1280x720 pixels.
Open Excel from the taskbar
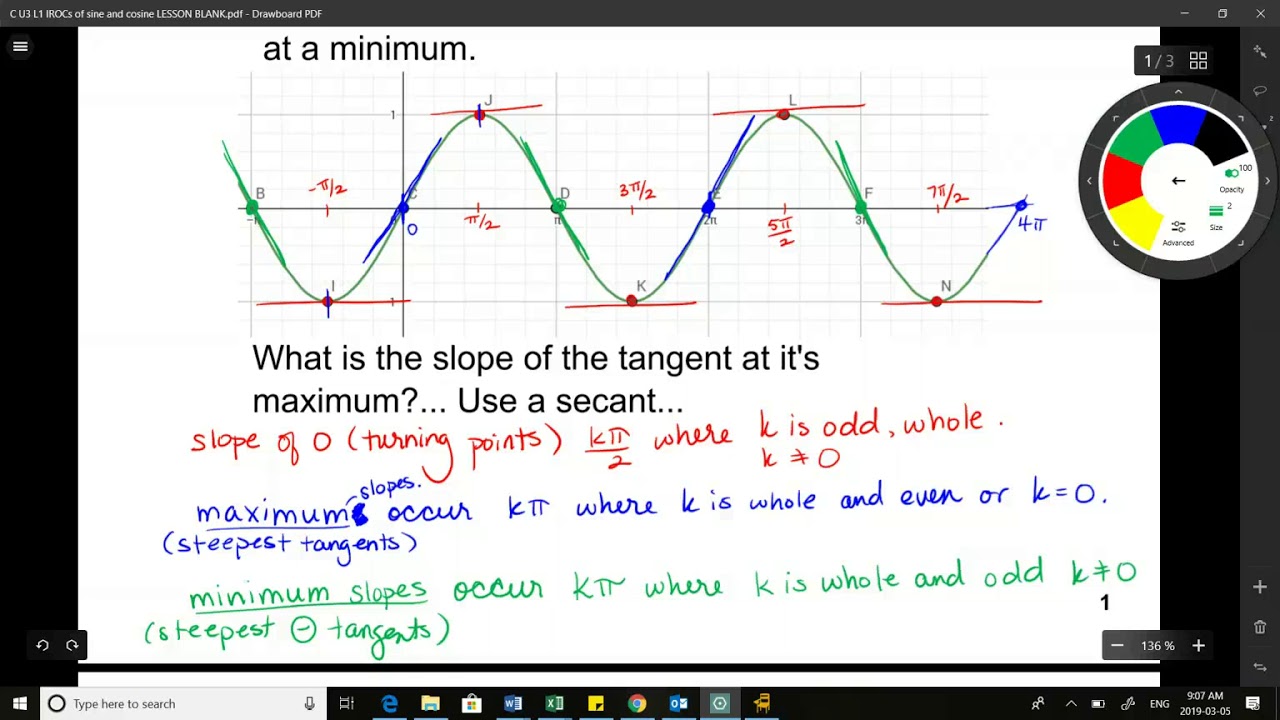(x=554, y=703)
